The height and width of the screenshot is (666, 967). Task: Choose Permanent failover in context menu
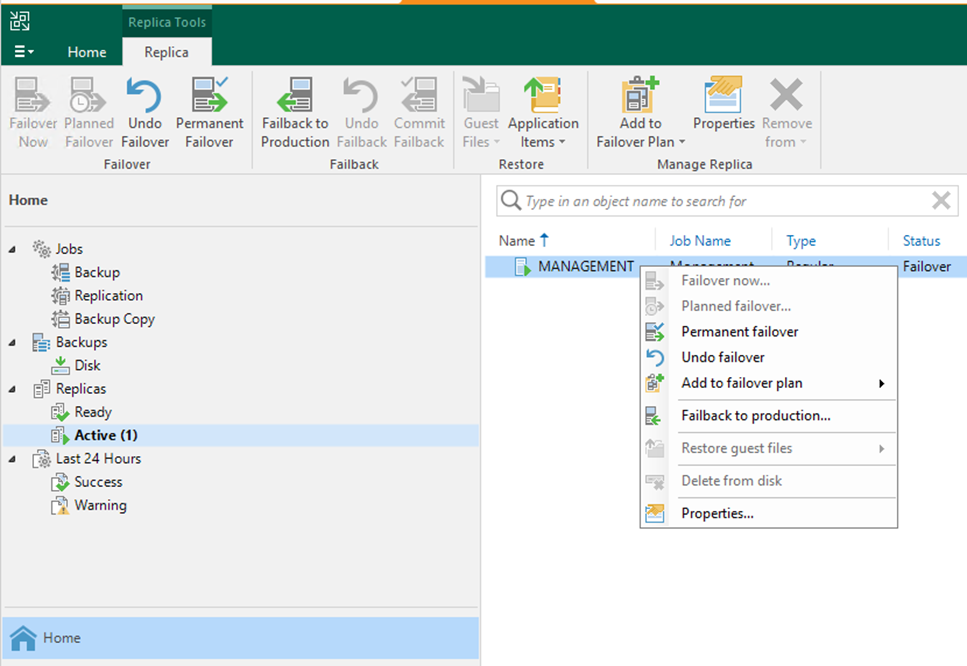pyautogui.click(x=739, y=332)
